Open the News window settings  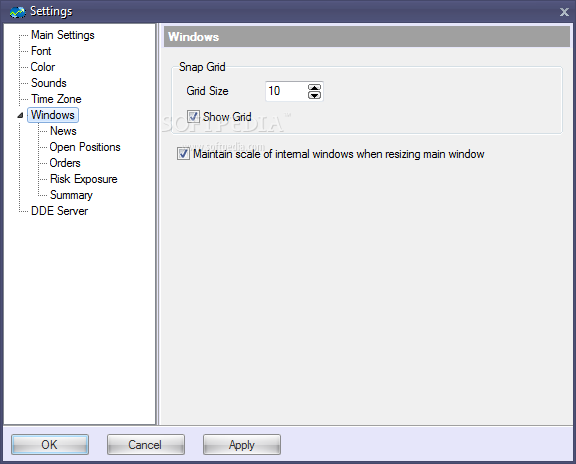[x=63, y=131]
